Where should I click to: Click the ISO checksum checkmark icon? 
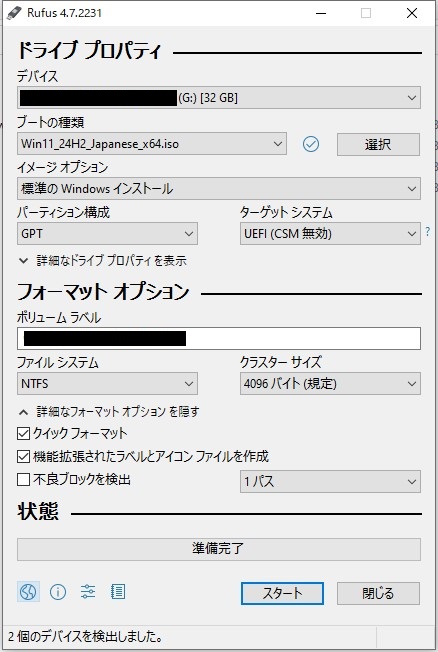tap(311, 144)
